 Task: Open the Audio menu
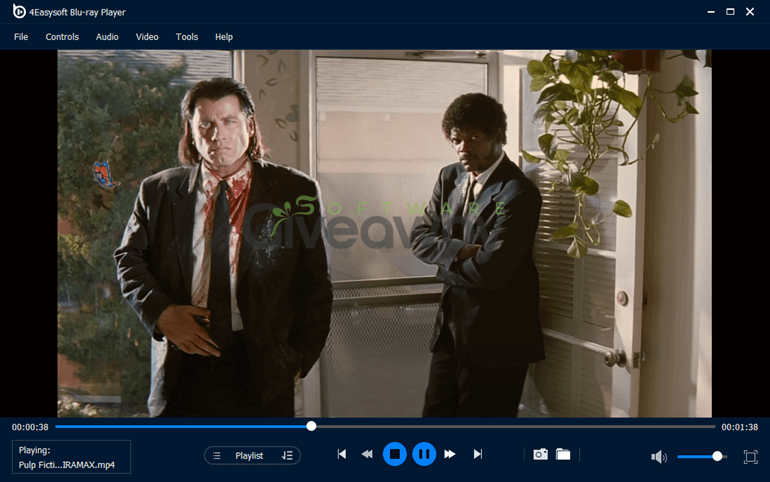click(107, 37)
